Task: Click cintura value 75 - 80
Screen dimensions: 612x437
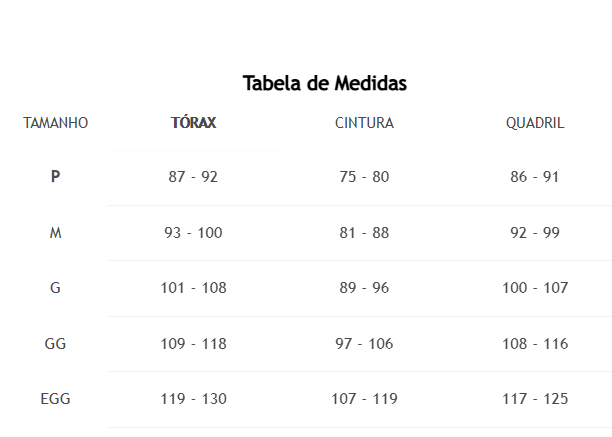Action: 364,177
